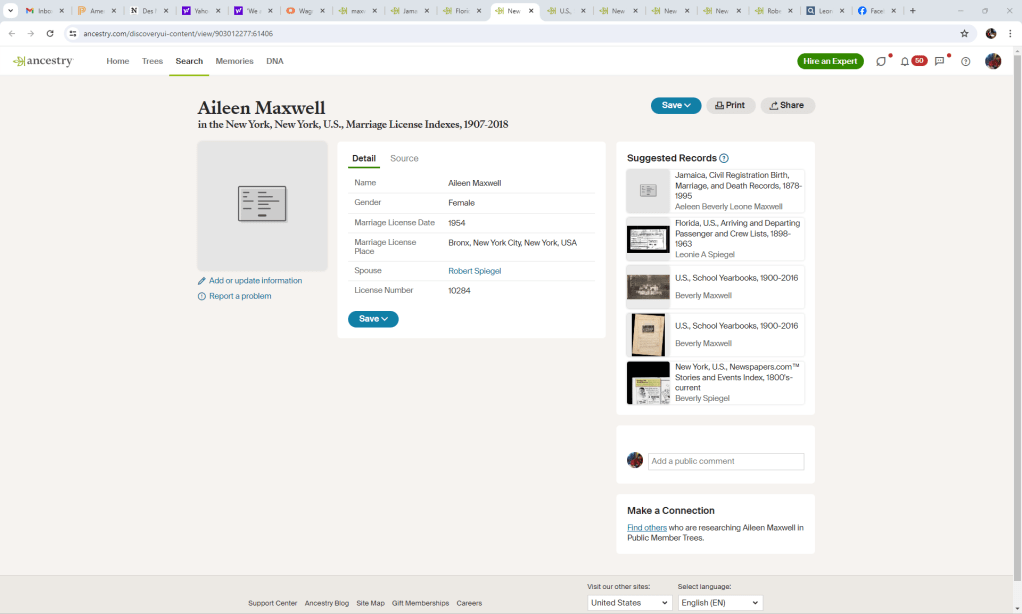This screenshot has width=1022, height=614.
Task: Expand the top Save dropdown button
Action: point(676,105)
